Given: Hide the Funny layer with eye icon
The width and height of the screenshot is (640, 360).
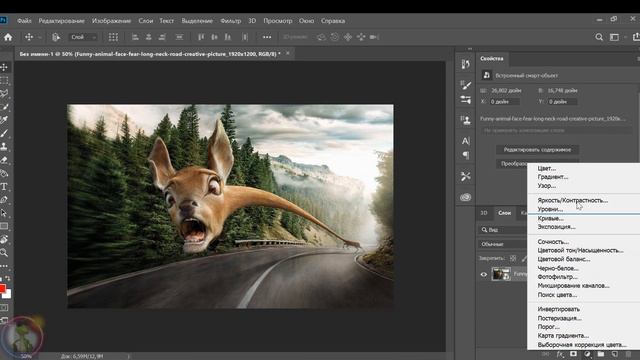Looking at the screenshot, I should pyautogui.click(x=484, y=274).
